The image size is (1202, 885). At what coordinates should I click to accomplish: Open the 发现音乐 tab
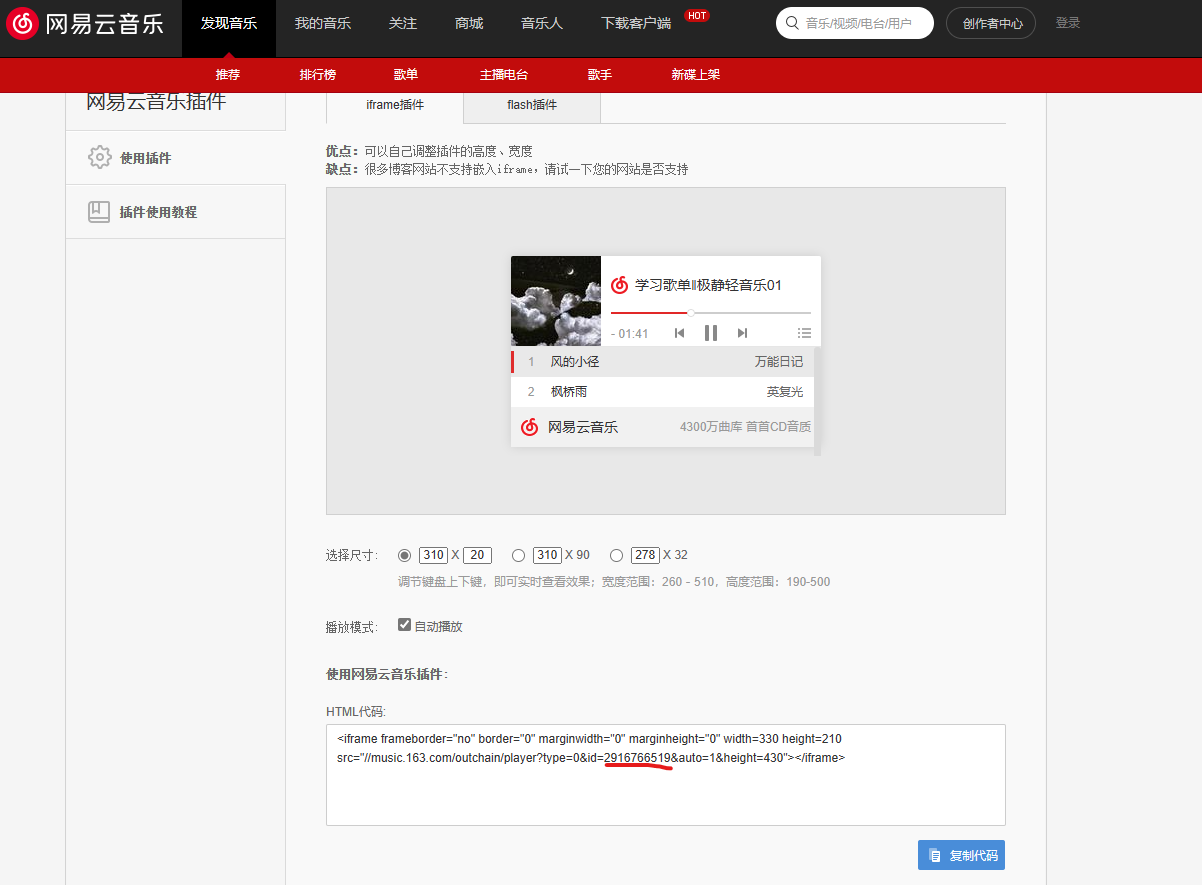pyautogui.click(x=229, y=23)
